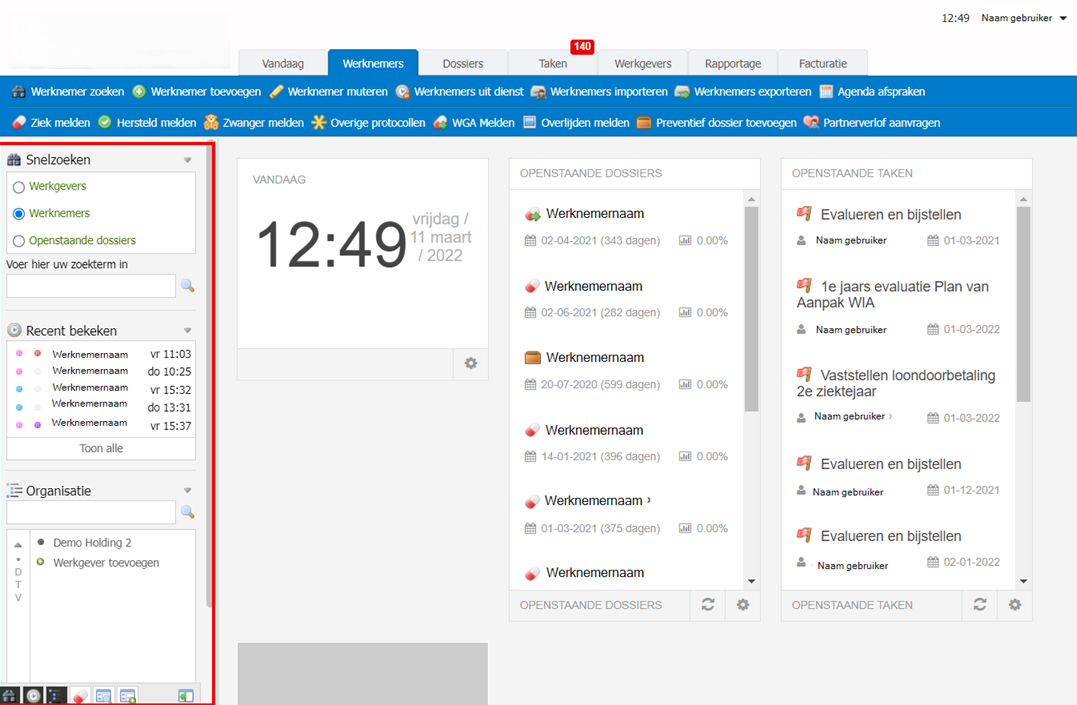
Task: Open Demo Holding 2 in organisation tree
Action: click(92, 543)
